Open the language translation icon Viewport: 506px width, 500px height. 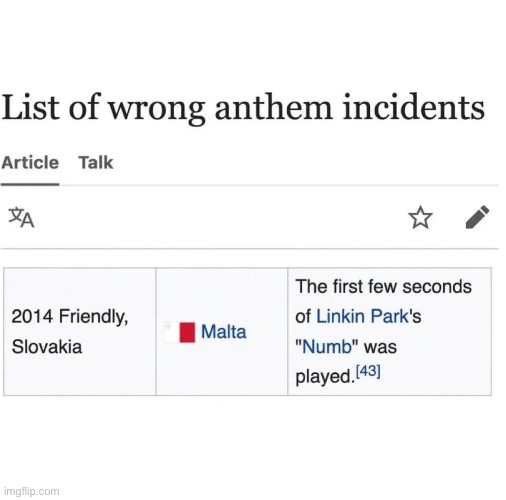point(21,217)
